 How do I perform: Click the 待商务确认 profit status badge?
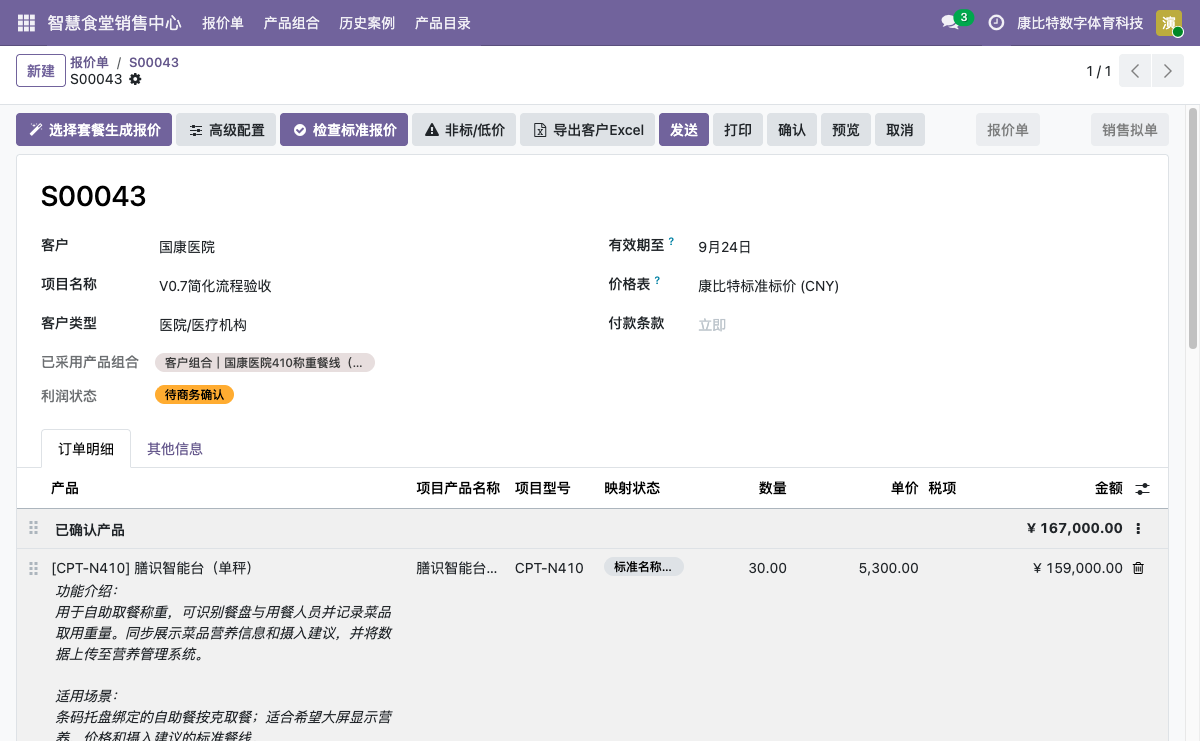[194, 395]
